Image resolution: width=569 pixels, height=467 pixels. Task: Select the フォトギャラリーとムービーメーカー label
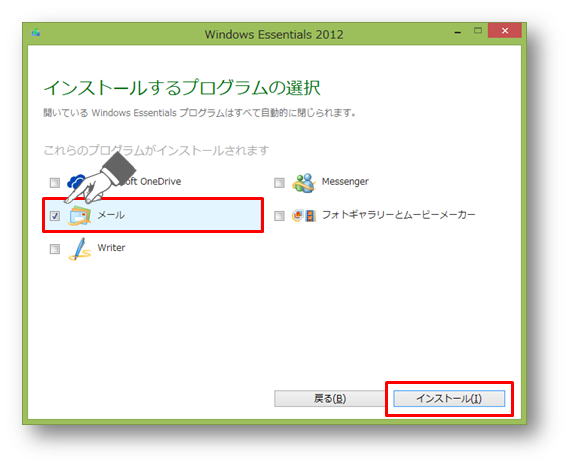(398, 215)
